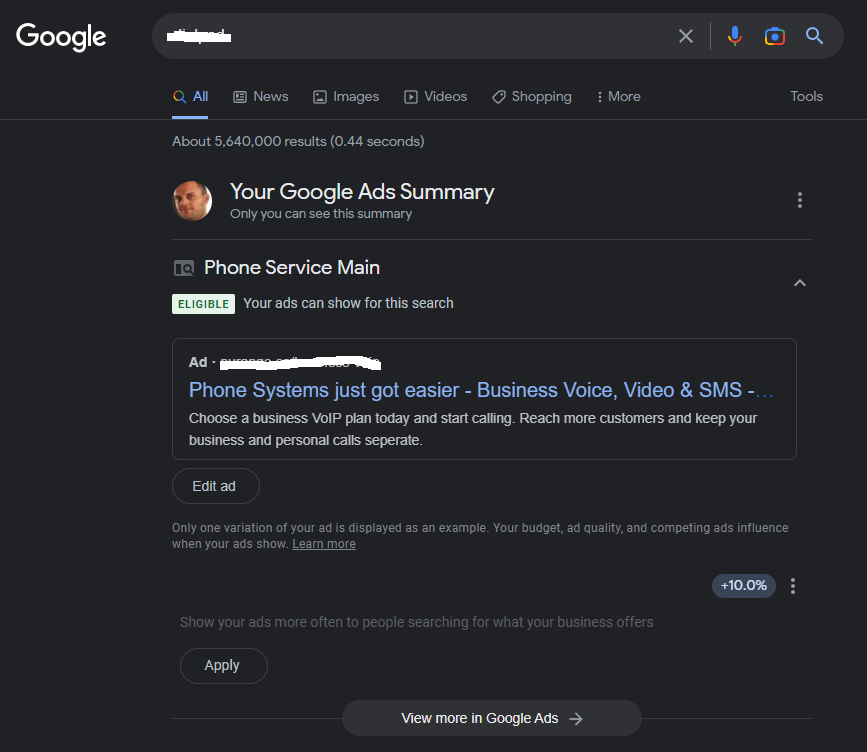Click the 'Show your ads more often' recommendation text
This screenshot has width=867, height=752.
pyautogui.click(x=416, y=623)
